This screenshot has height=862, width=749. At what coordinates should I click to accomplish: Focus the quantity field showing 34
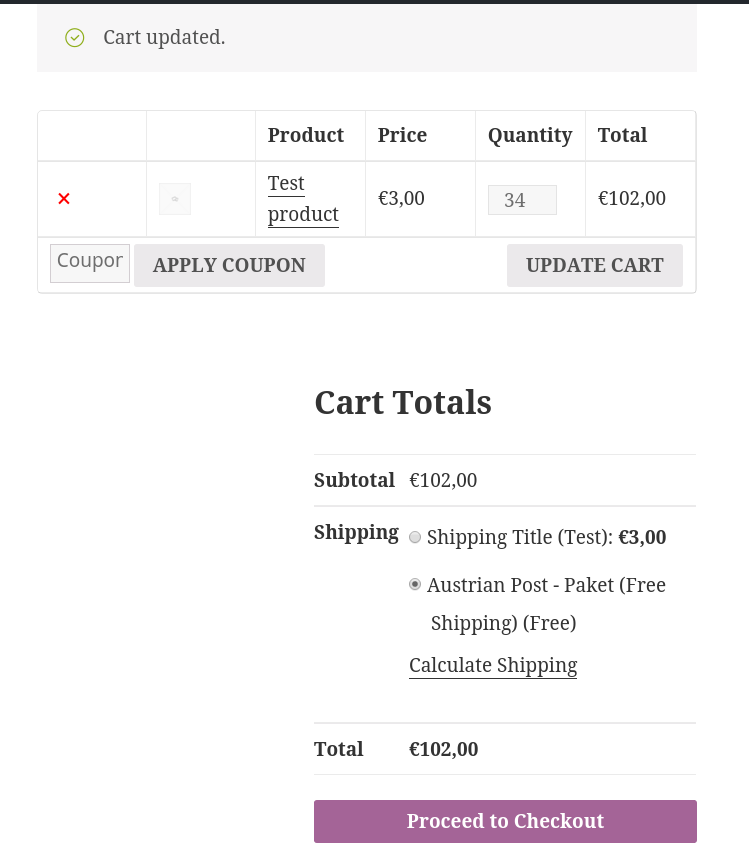click(x=521, y=200)
